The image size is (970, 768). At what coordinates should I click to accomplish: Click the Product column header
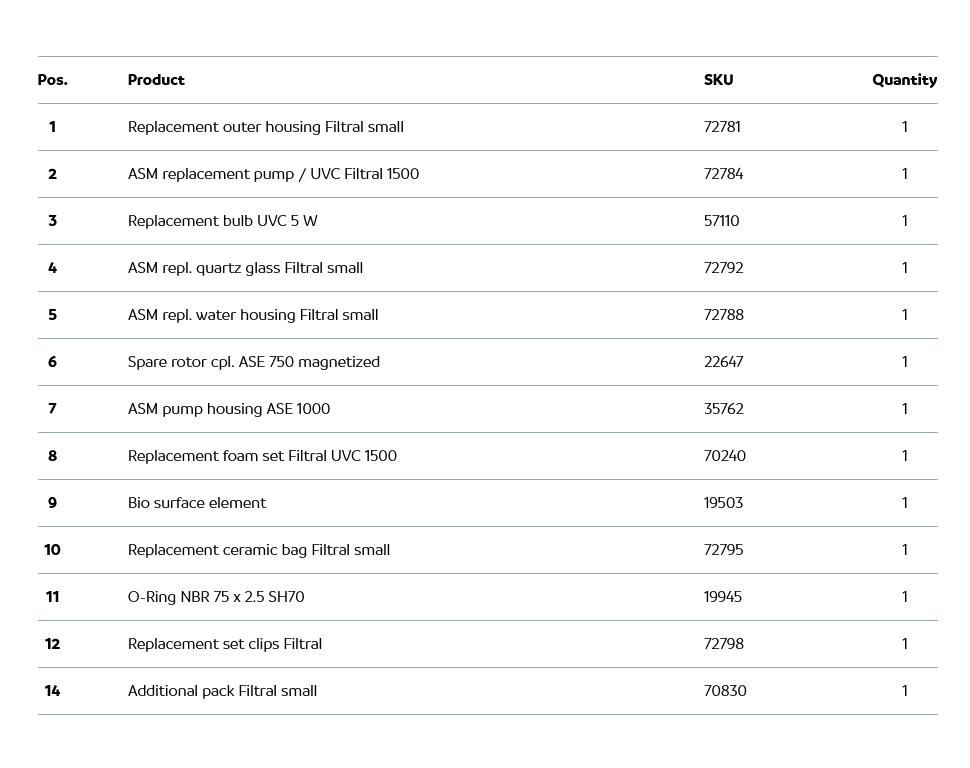click(156, 80)
